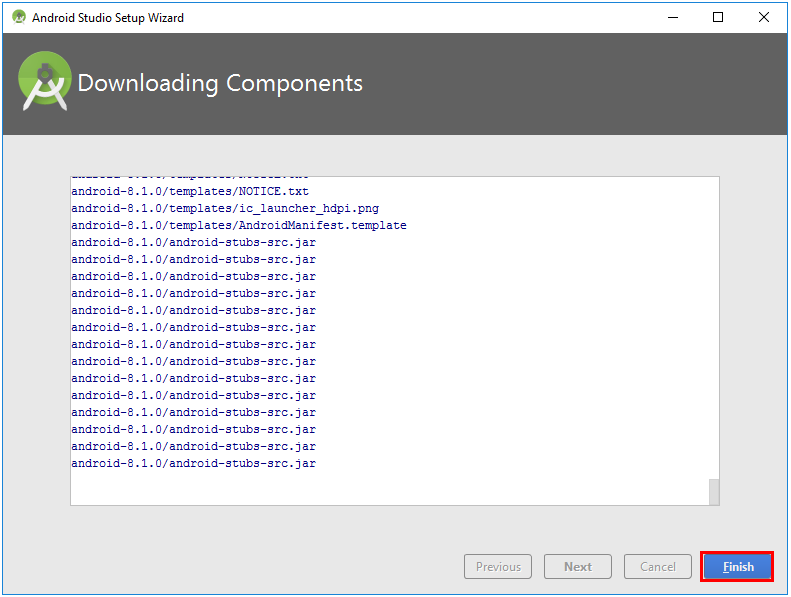Select the AndroidManifest.template log line

tap(239, 225)
